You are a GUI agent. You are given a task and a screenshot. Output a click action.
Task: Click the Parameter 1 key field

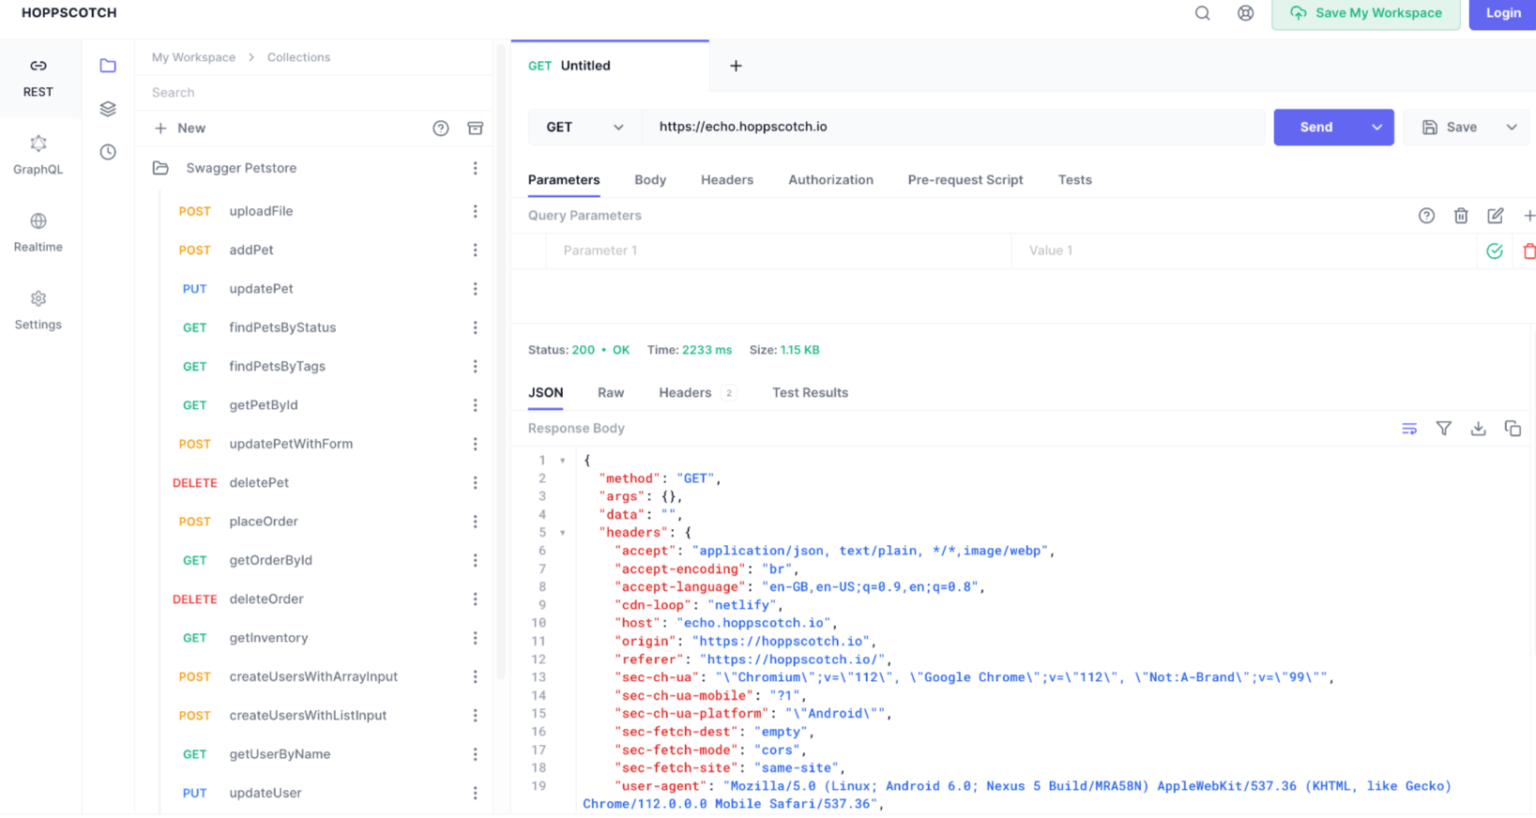778,251
